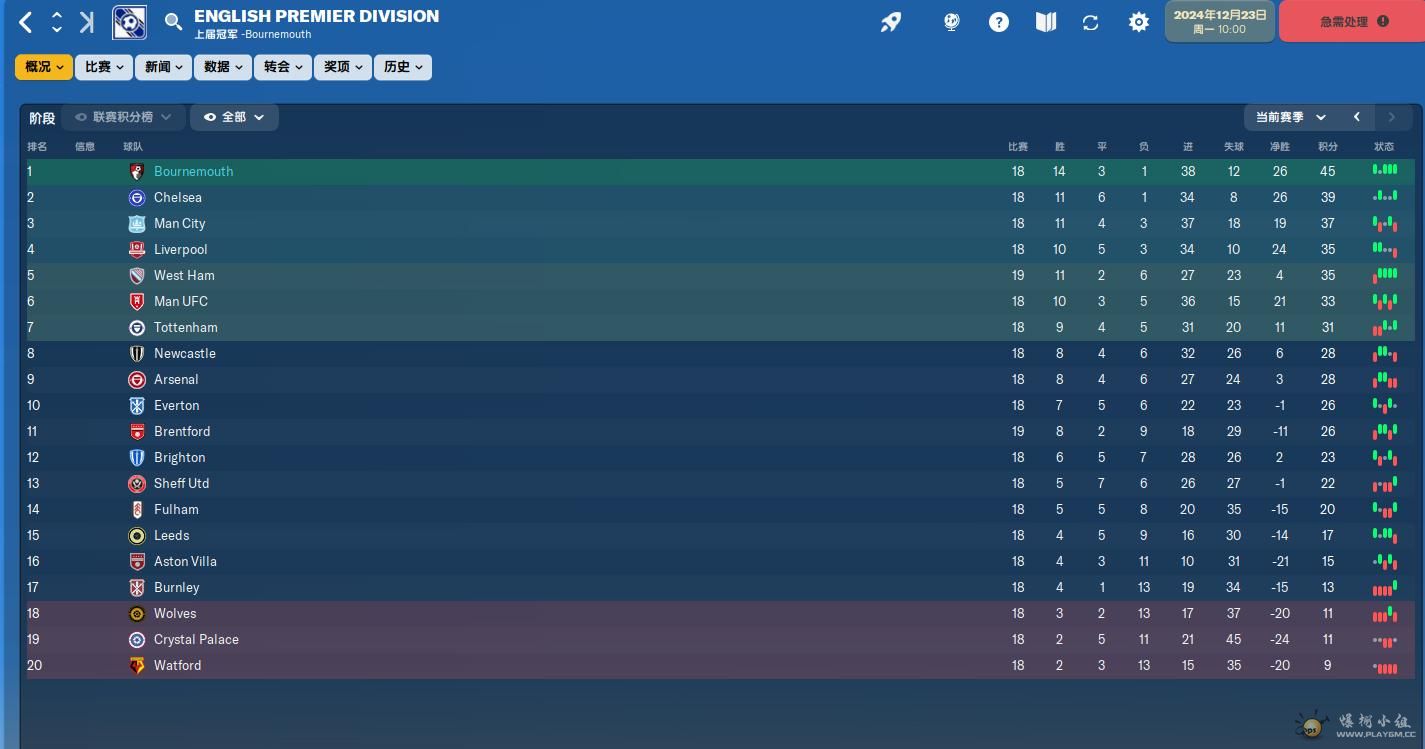Click the back navigation arrow
Image resolution: width=1425 pixels, height=749 pixels.
(x=26, y=22)
